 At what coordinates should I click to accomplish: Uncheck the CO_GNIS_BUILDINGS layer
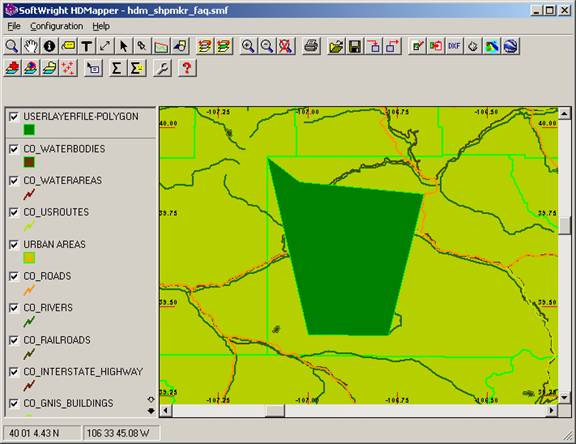14,403
